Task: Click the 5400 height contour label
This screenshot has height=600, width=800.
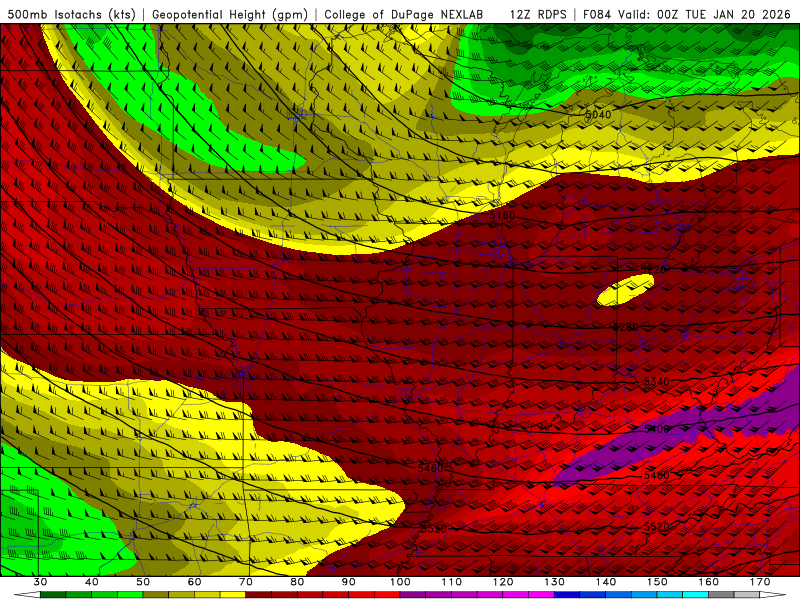Action: tap(657, 429)
